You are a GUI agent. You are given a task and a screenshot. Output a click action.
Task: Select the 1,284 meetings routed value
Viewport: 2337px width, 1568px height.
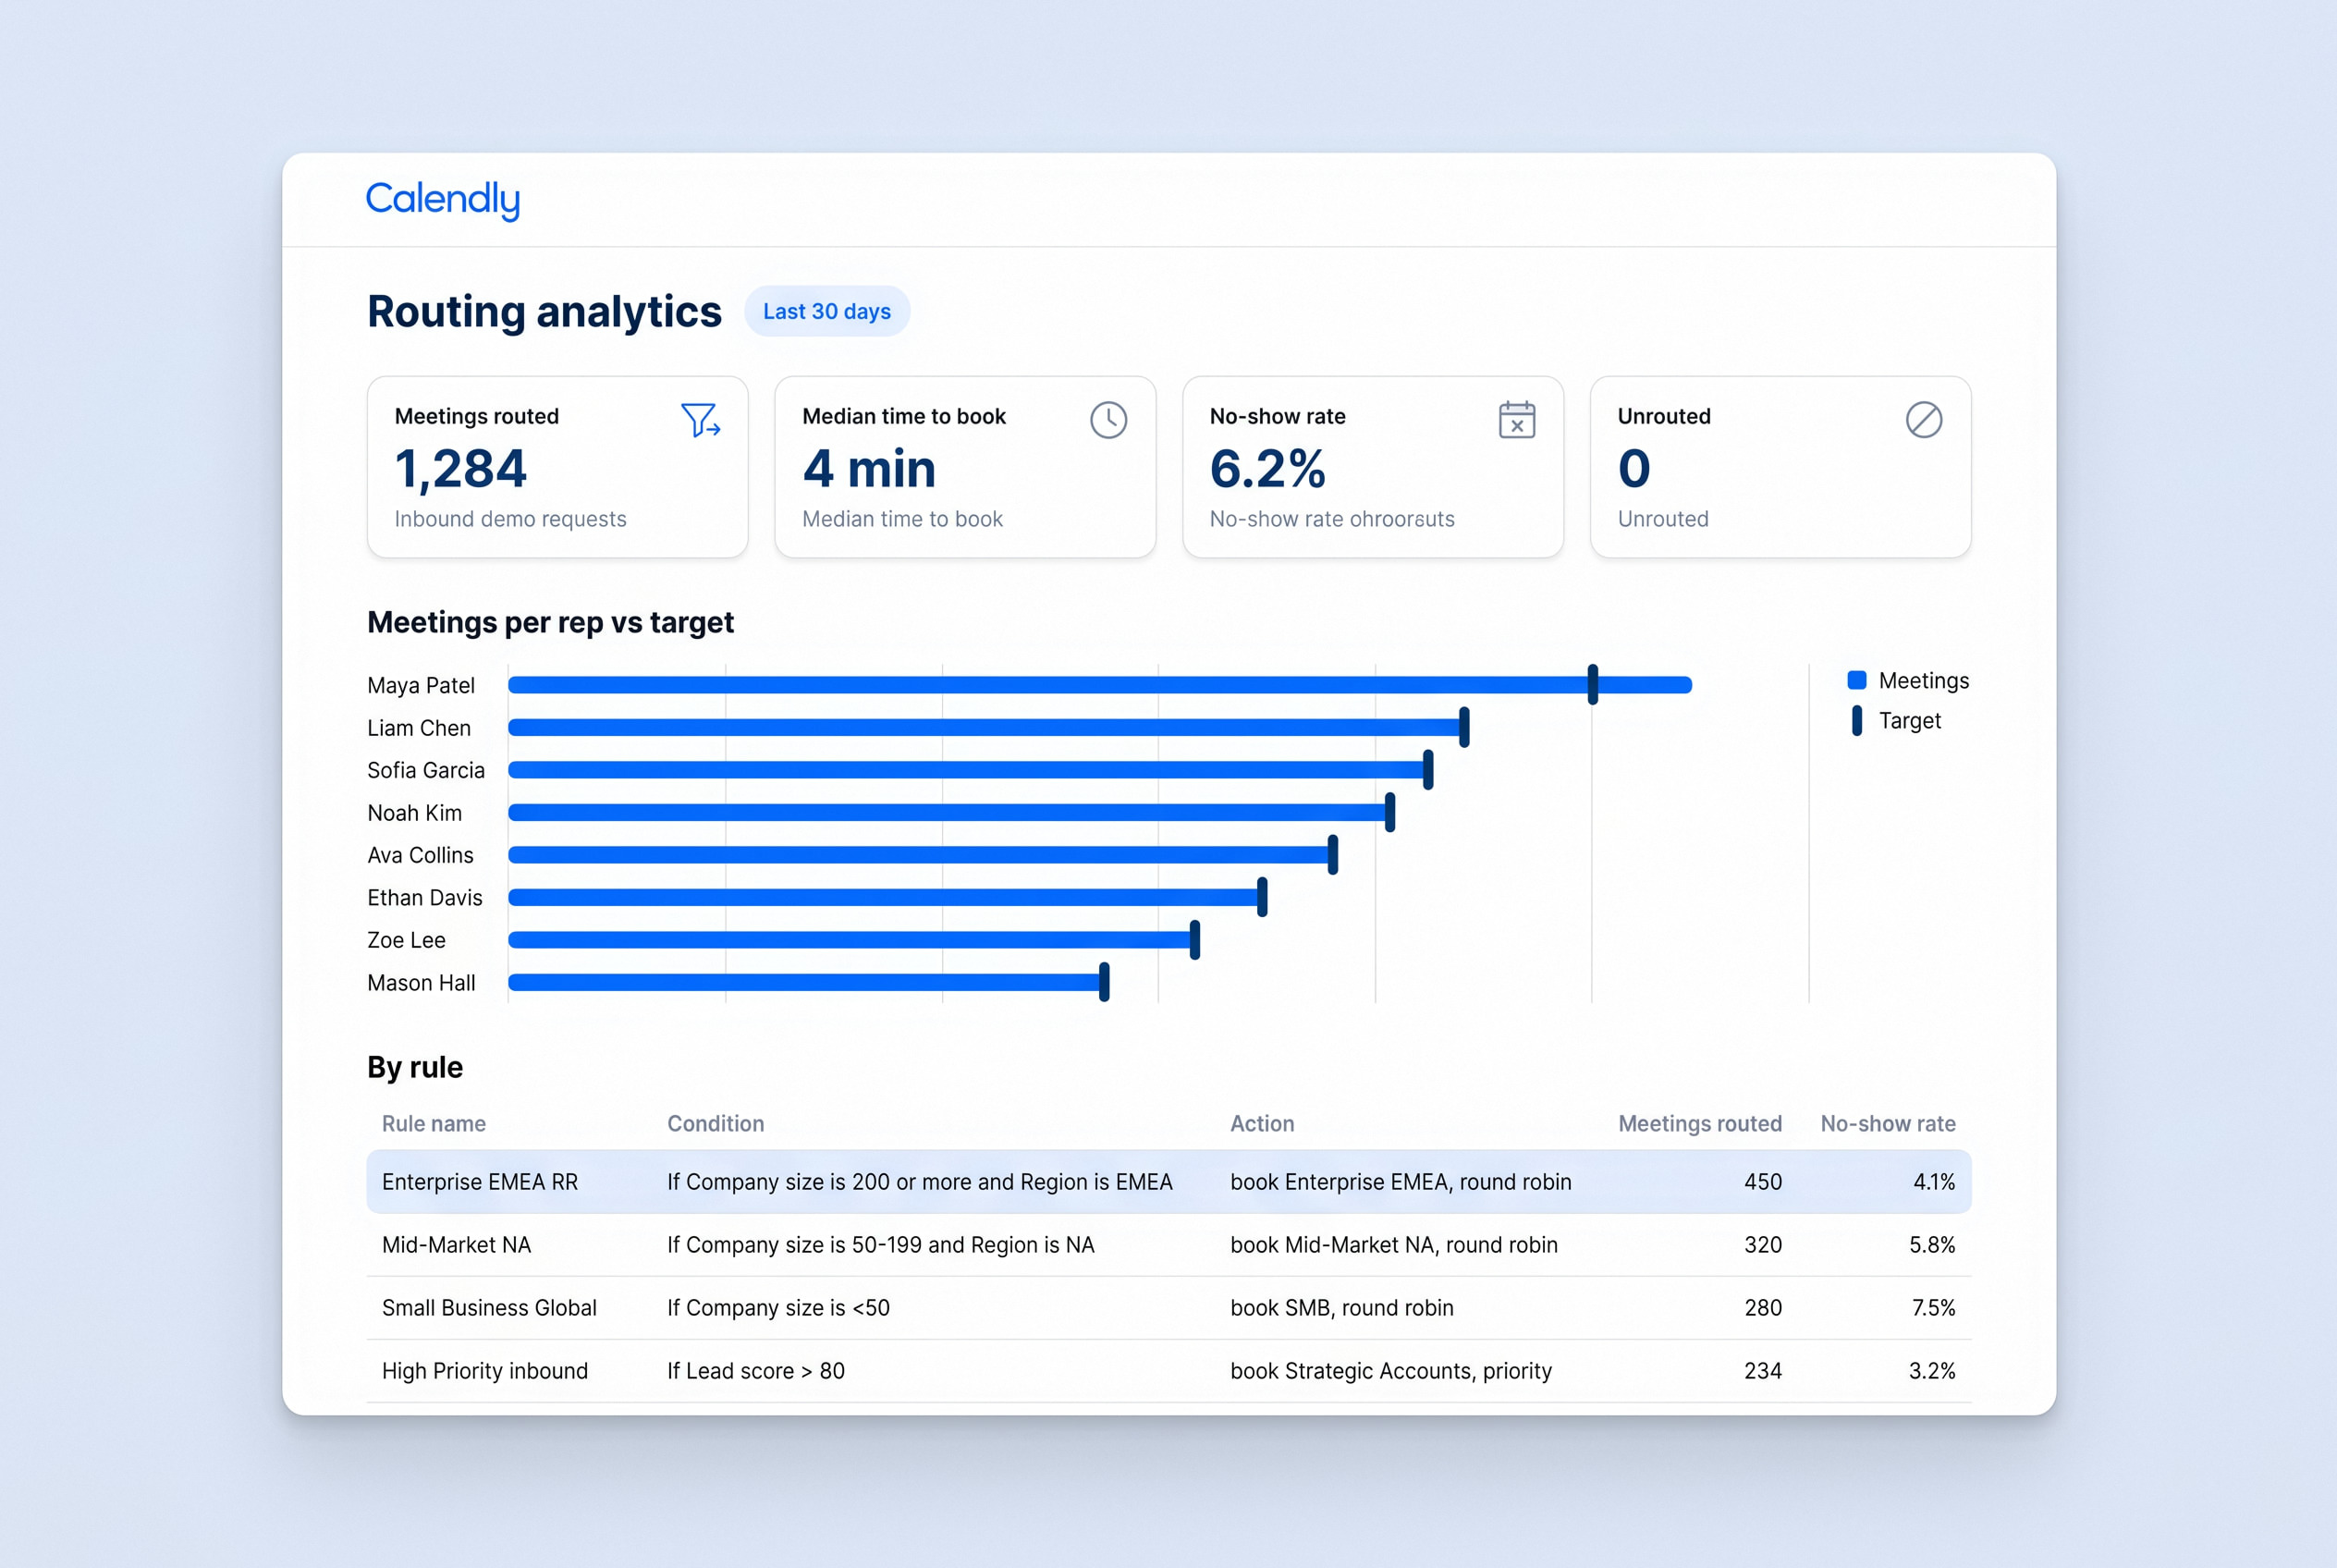[x=460, y=469]
